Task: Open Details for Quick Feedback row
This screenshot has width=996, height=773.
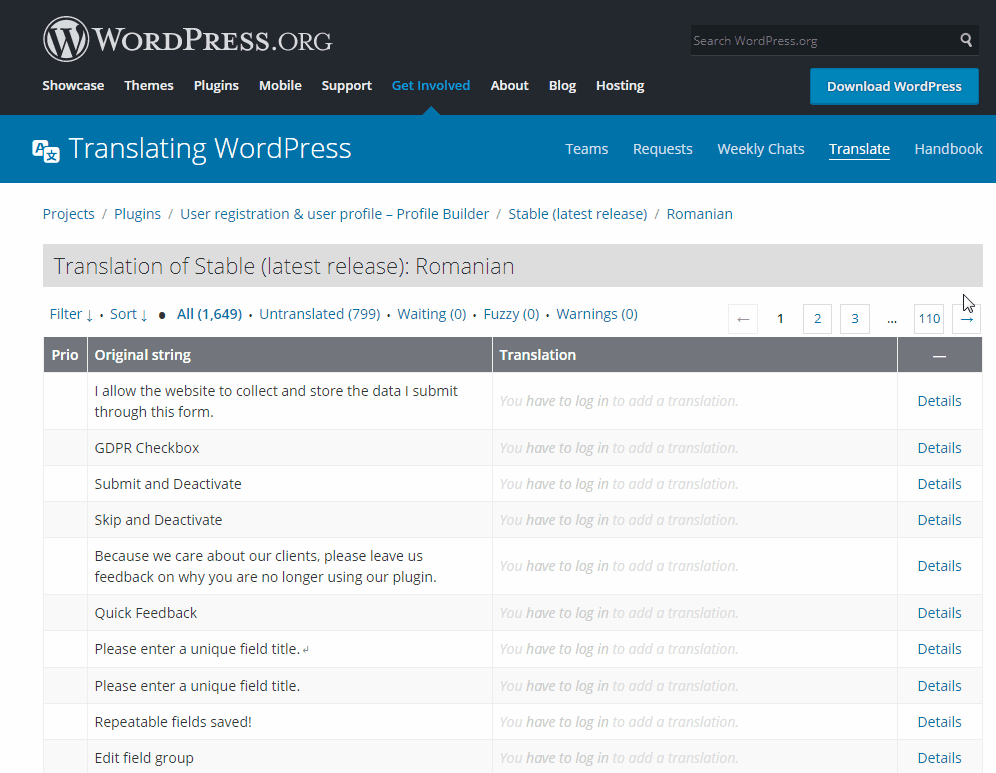Action: [x=939, y=613]
